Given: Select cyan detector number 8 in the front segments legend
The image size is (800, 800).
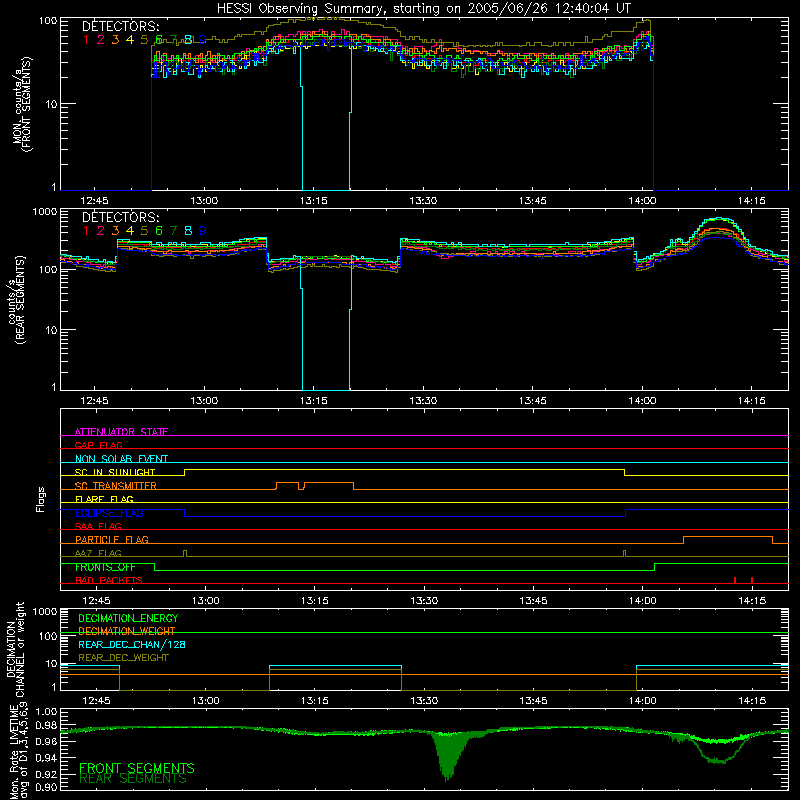Looking at the screenshot, I should pos(188,39).
